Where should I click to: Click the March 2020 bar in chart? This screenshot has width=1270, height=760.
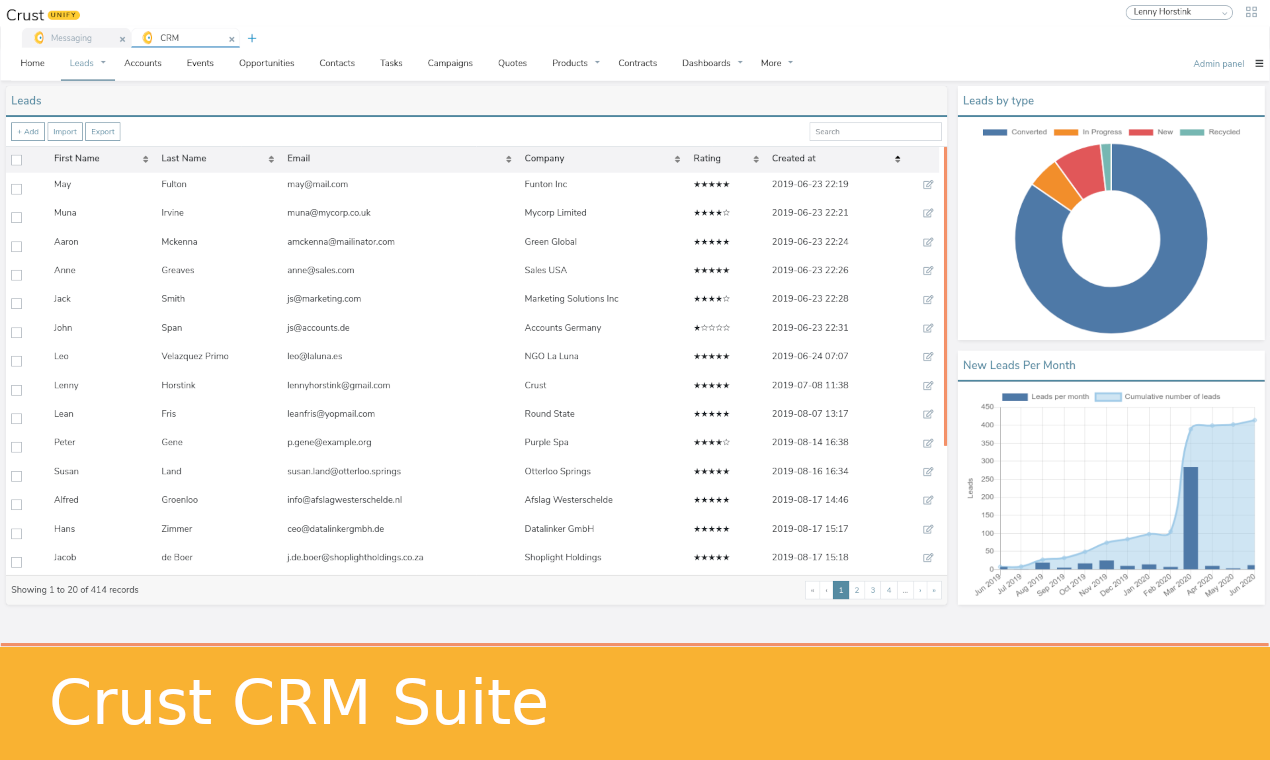(1190, 518)
